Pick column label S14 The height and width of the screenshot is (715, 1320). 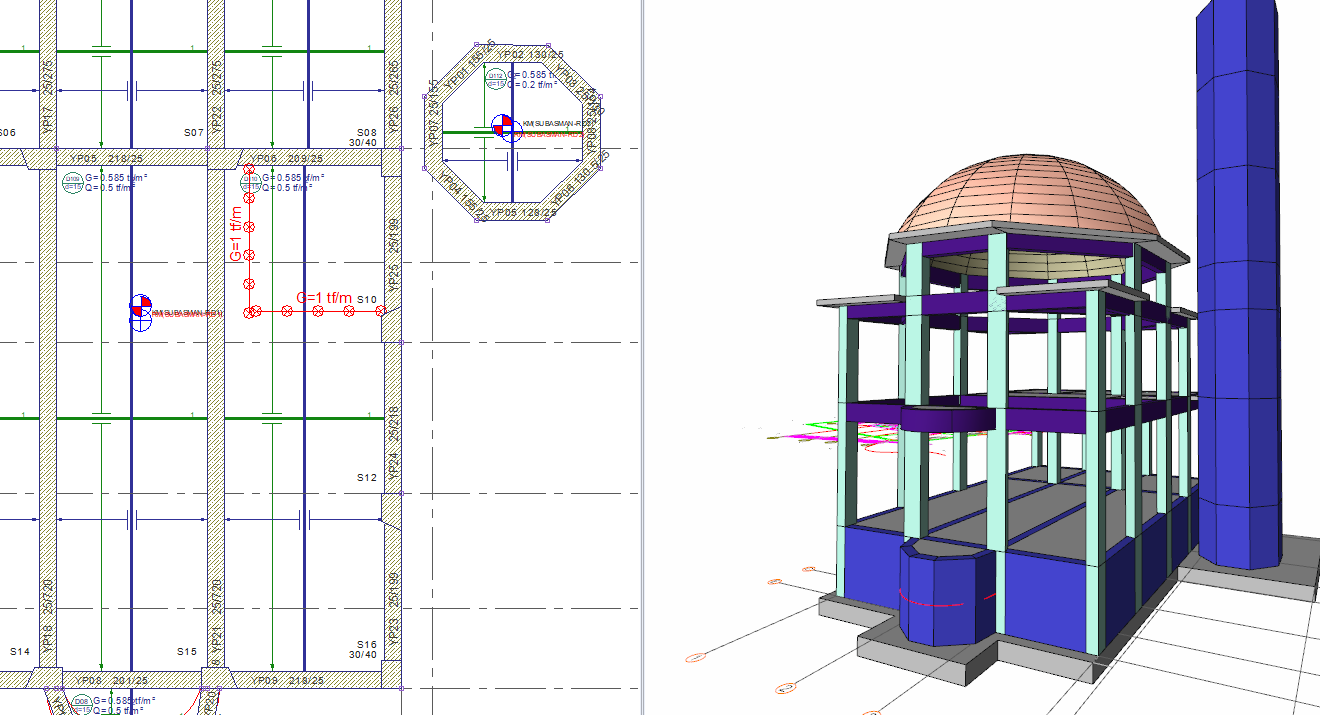[x=20, y=651]
